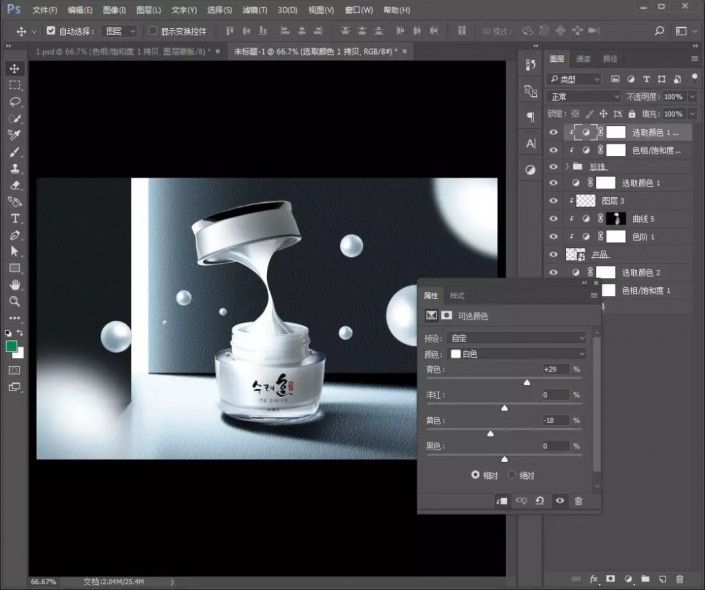This screenshot has width=705, height=590.
Task: Switch to the 通道 panel tab
Action: (x=584, y=59)
